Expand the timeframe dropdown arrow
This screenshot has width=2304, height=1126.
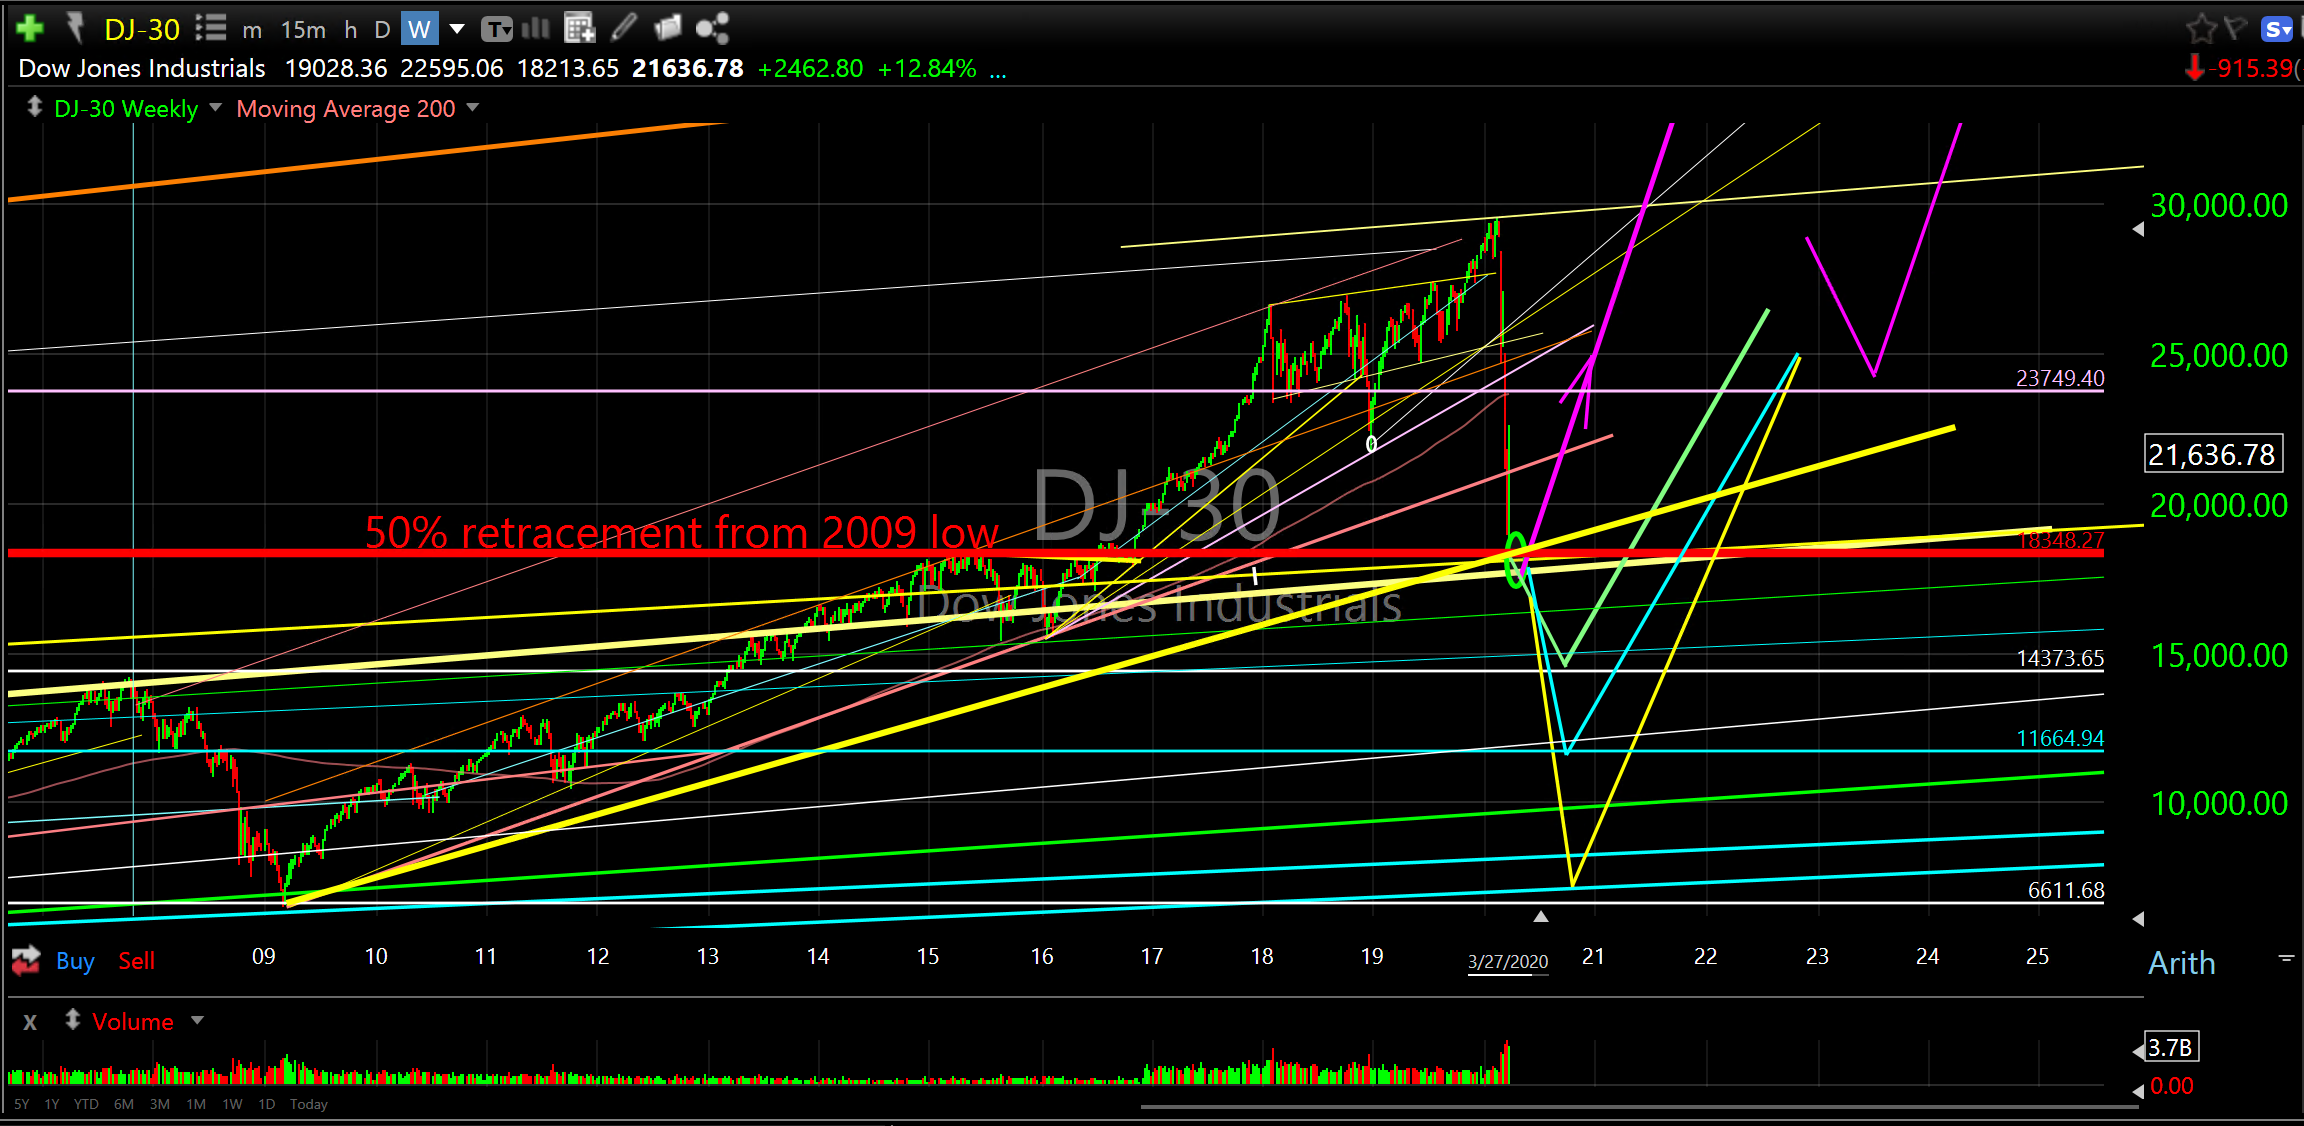click(x=457, y=28)
